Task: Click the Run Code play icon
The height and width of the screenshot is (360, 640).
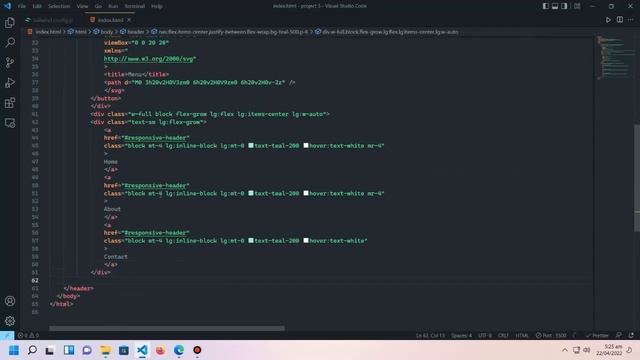Action: (608, 20)
